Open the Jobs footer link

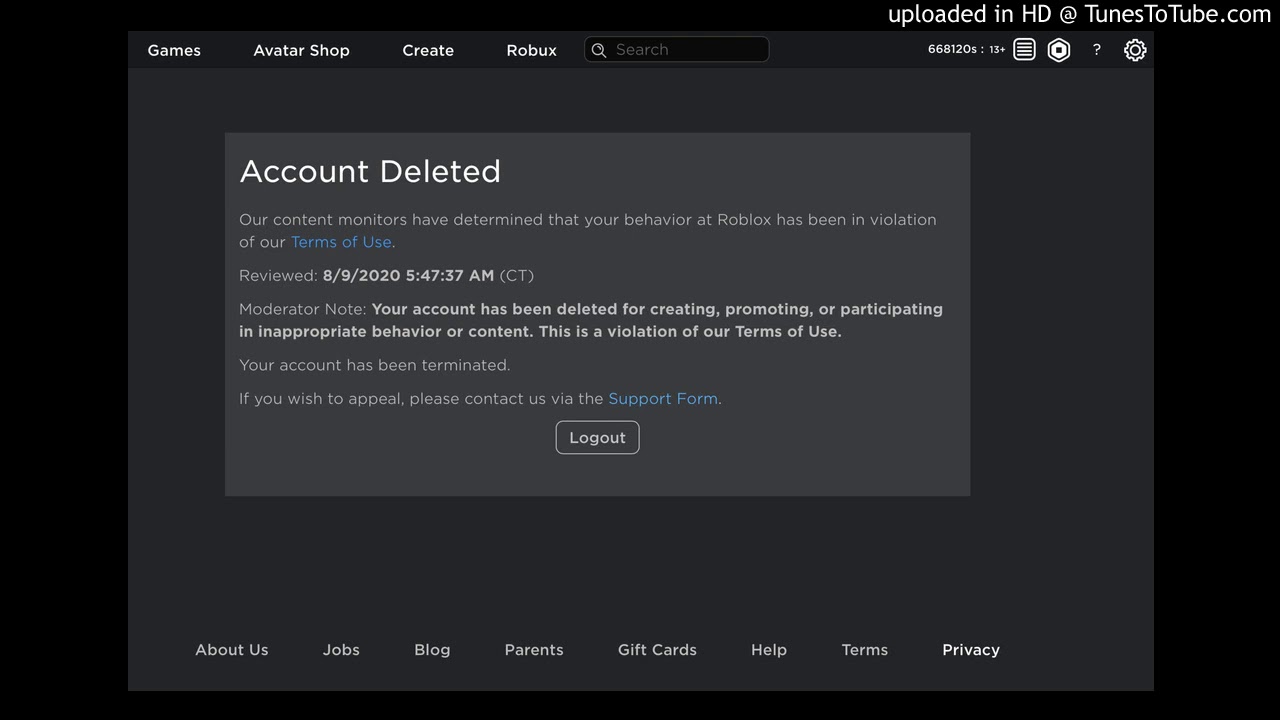click(x=341, y=650)
